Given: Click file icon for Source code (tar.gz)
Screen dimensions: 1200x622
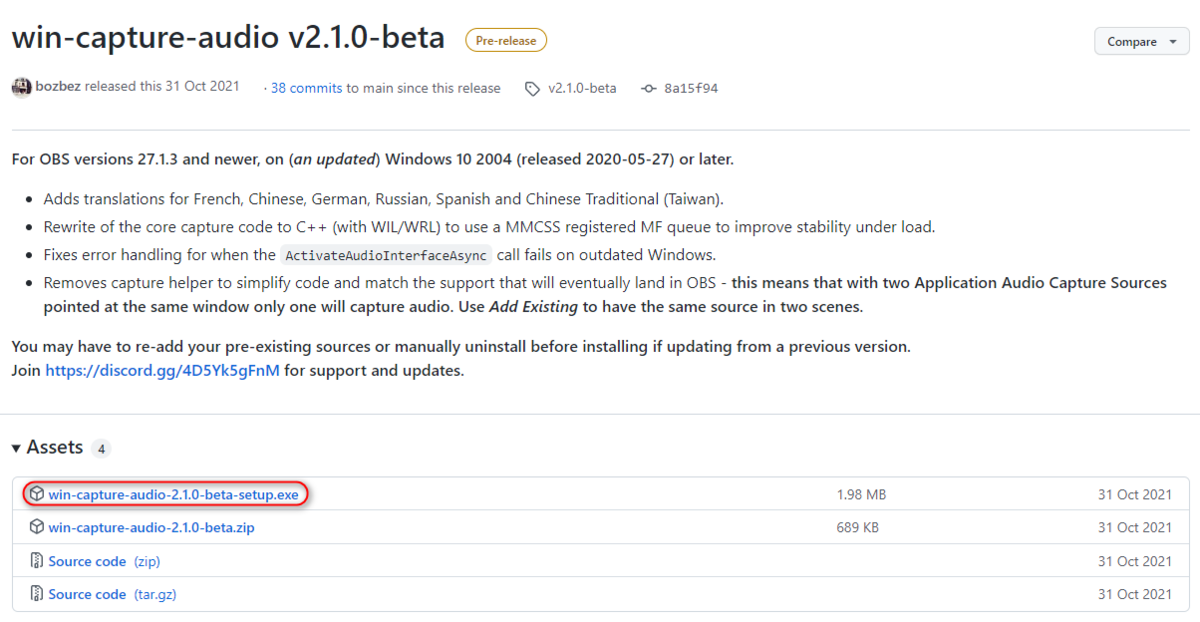Looking at the screenshot, I should (x=36, y=594).
